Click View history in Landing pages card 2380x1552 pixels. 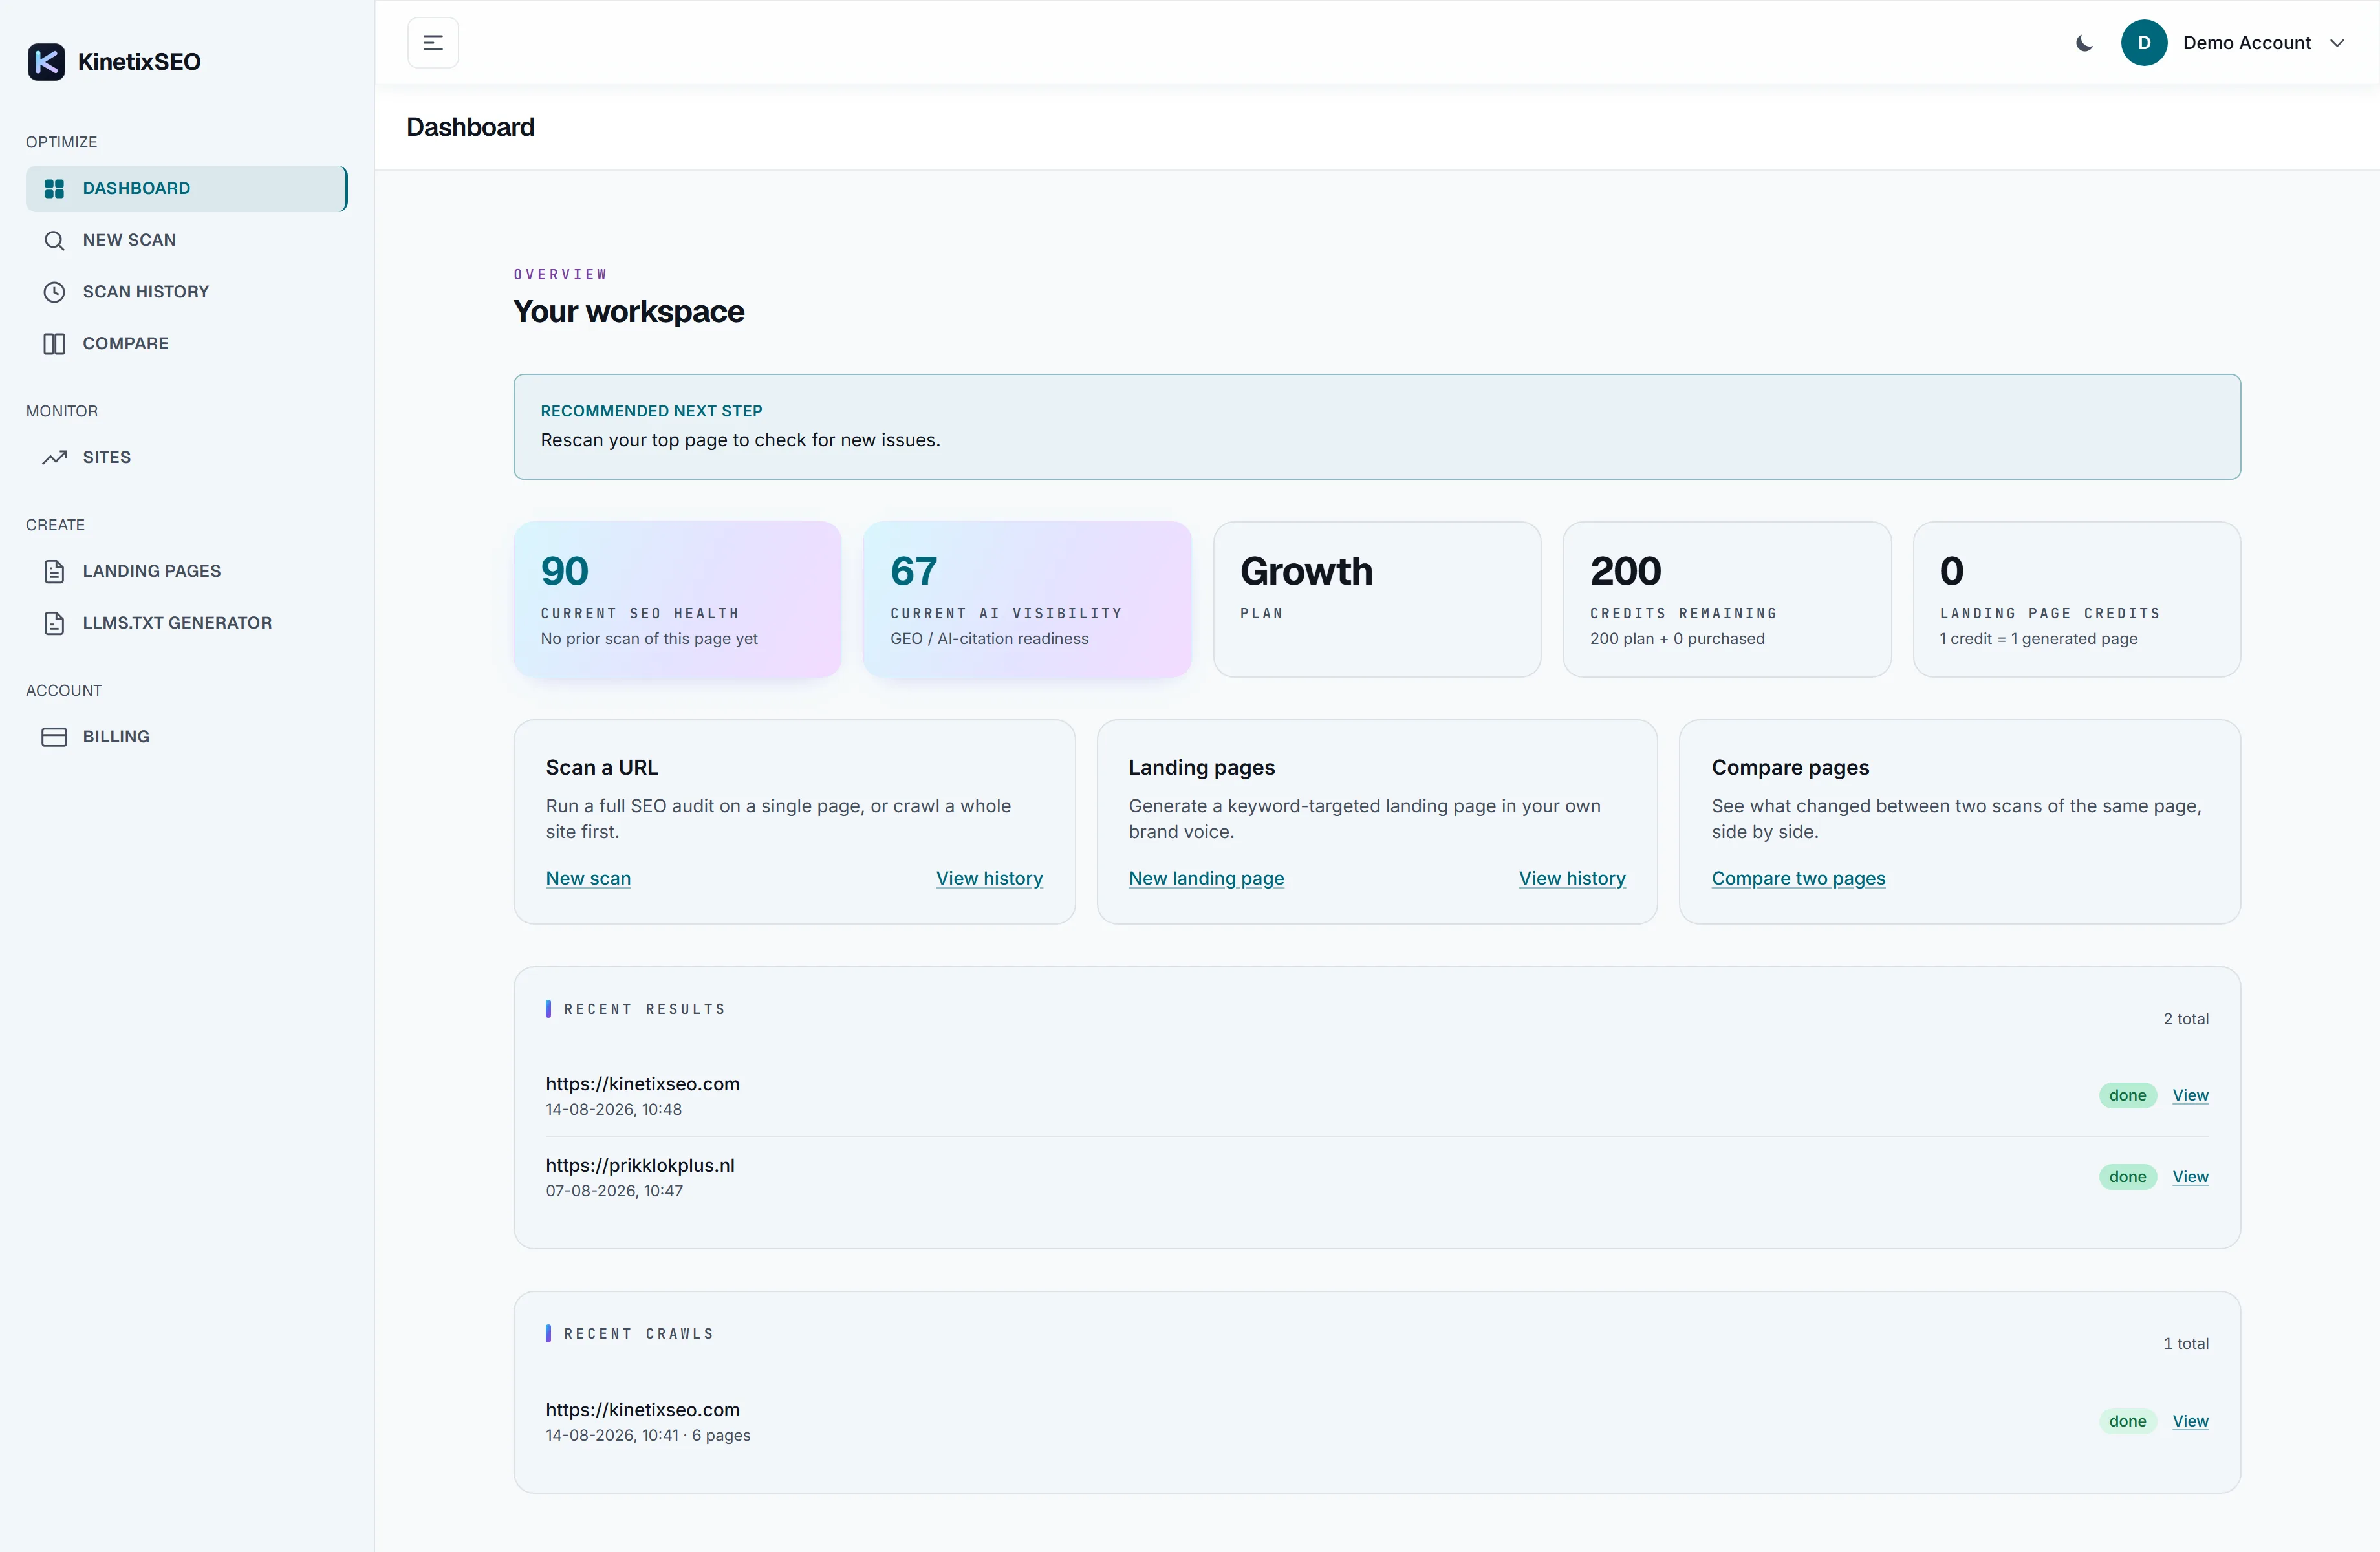pyautogui.click(x=1572, y=878)
